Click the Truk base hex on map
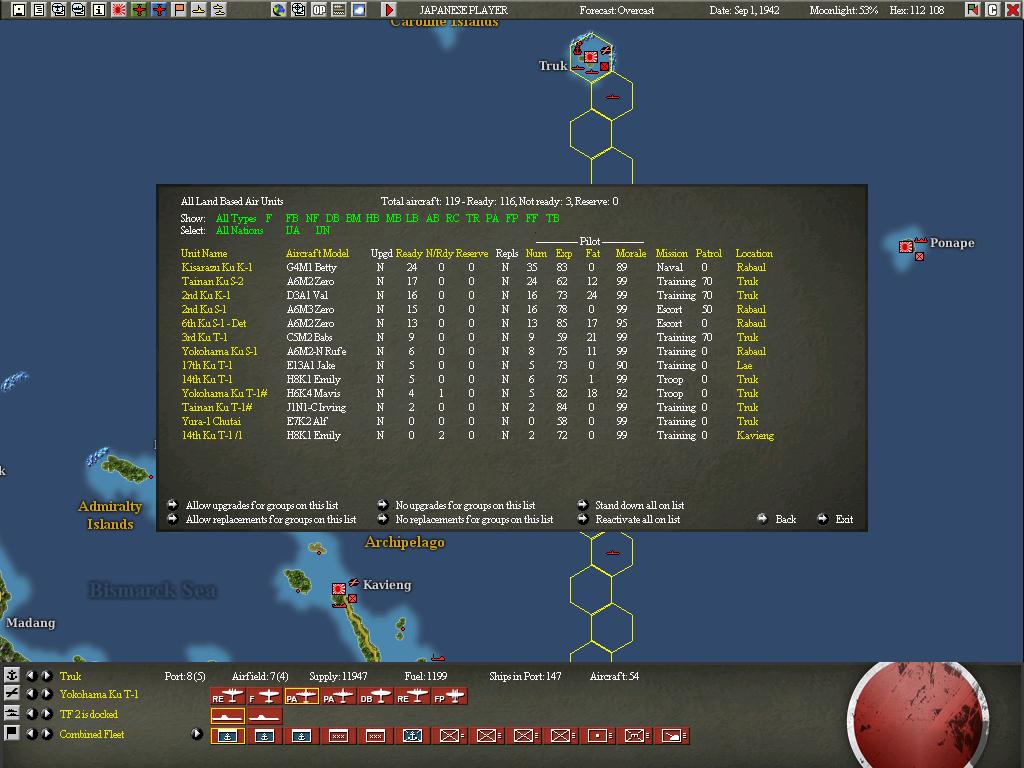 pos(591,57)
